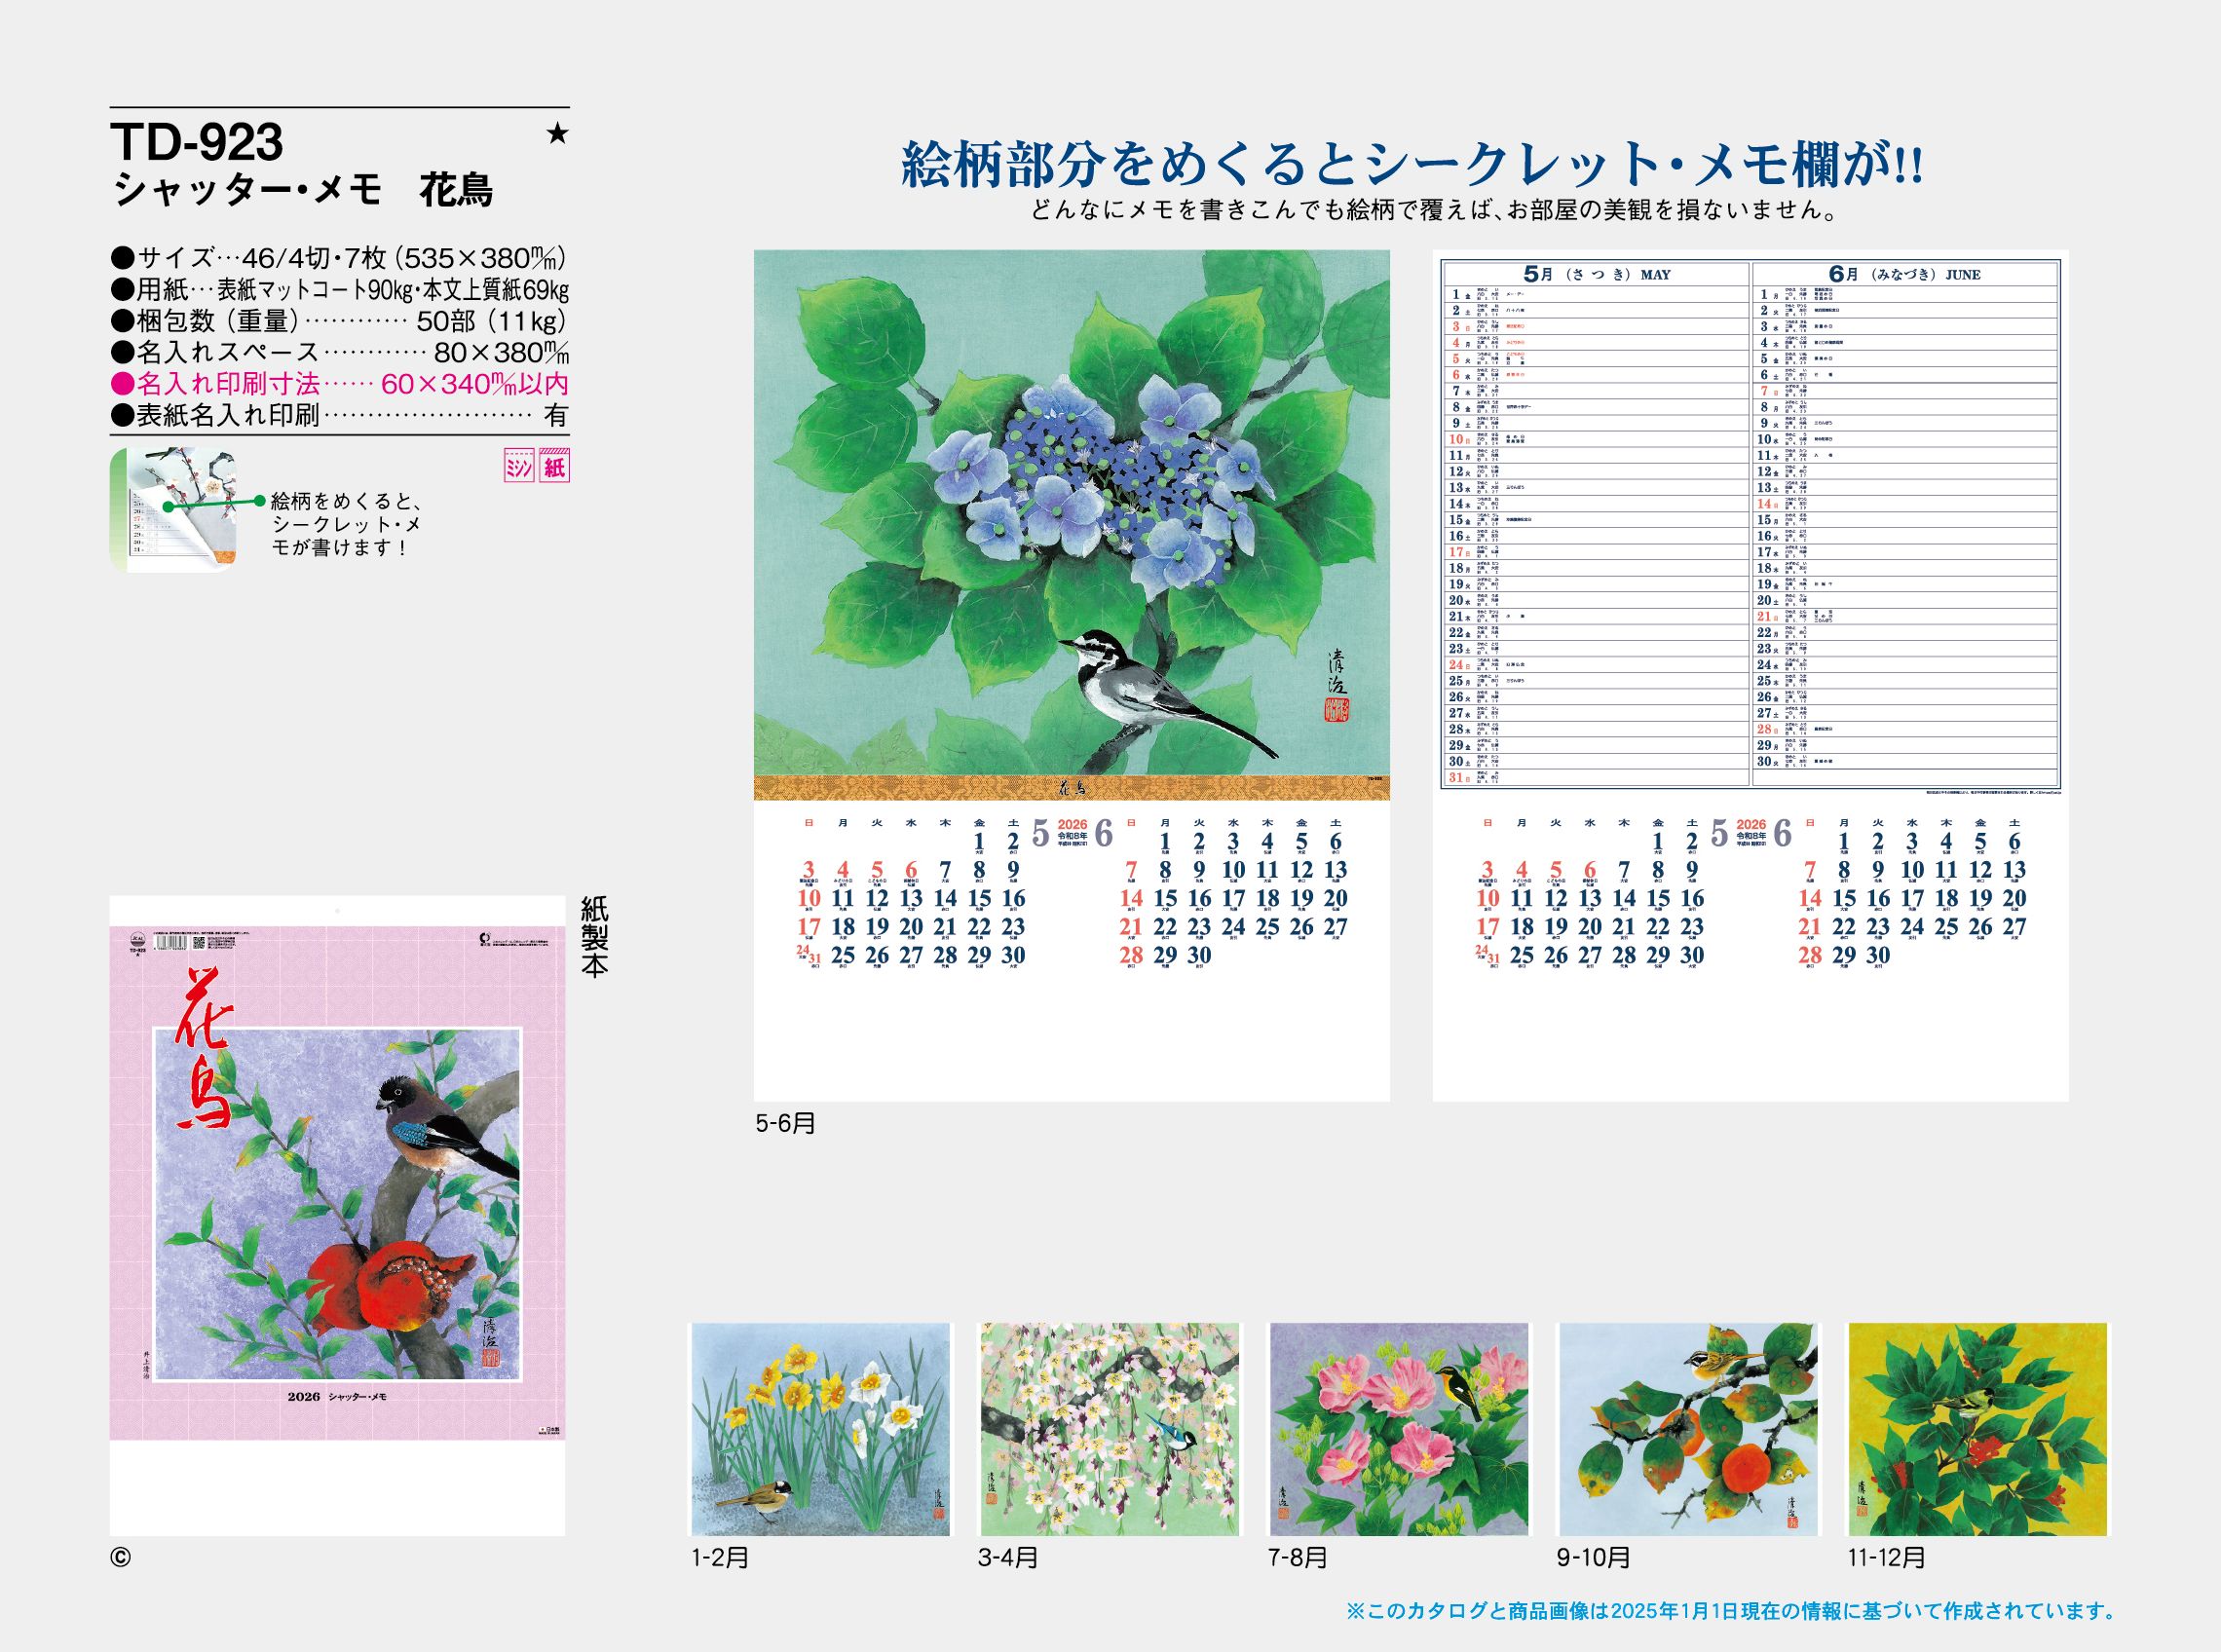
Task: Open the 11-12月 yellow background thumbnail
Action: click(x=1977, y=1429)
